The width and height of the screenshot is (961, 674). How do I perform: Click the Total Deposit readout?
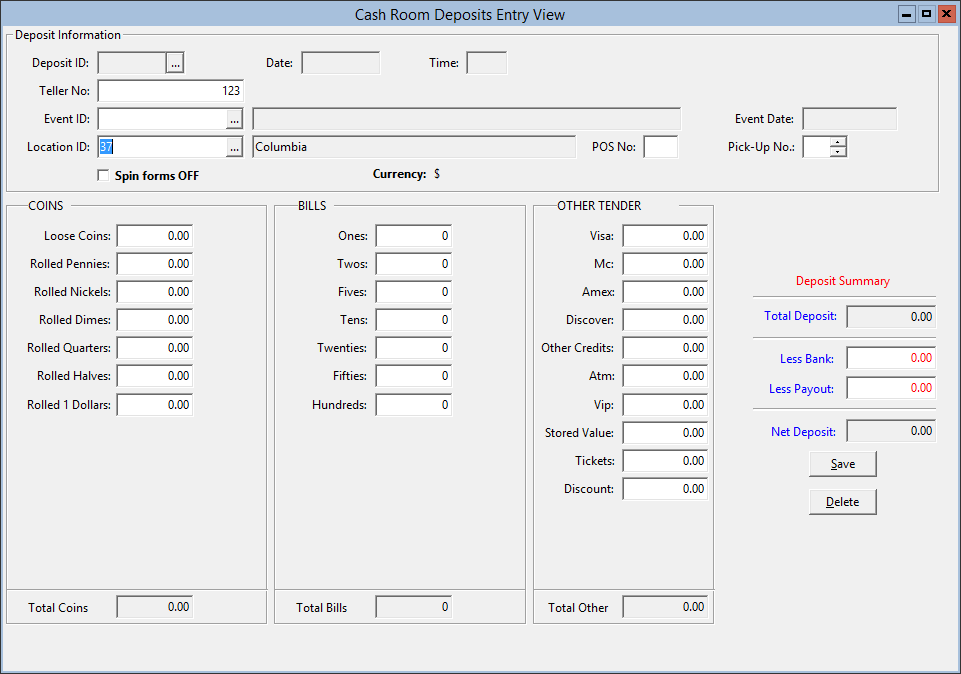click(x=891, y=317)
